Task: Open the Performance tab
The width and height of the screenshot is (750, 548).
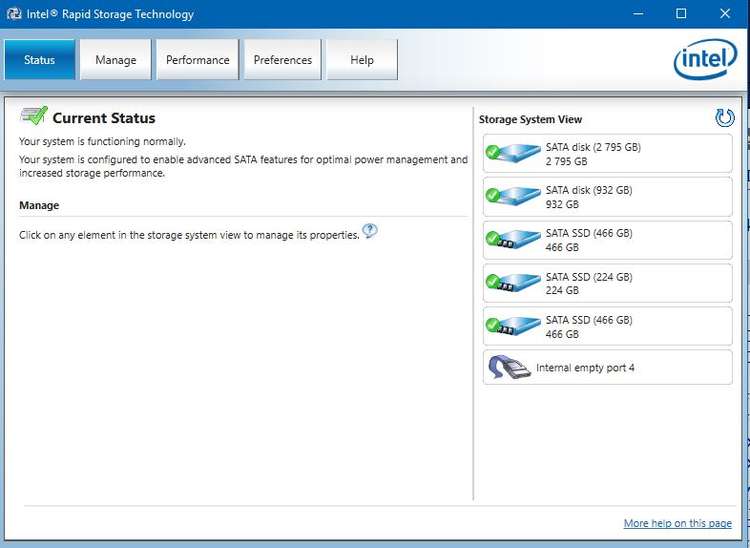Action: pyautogui.click(x=198, y=60)
